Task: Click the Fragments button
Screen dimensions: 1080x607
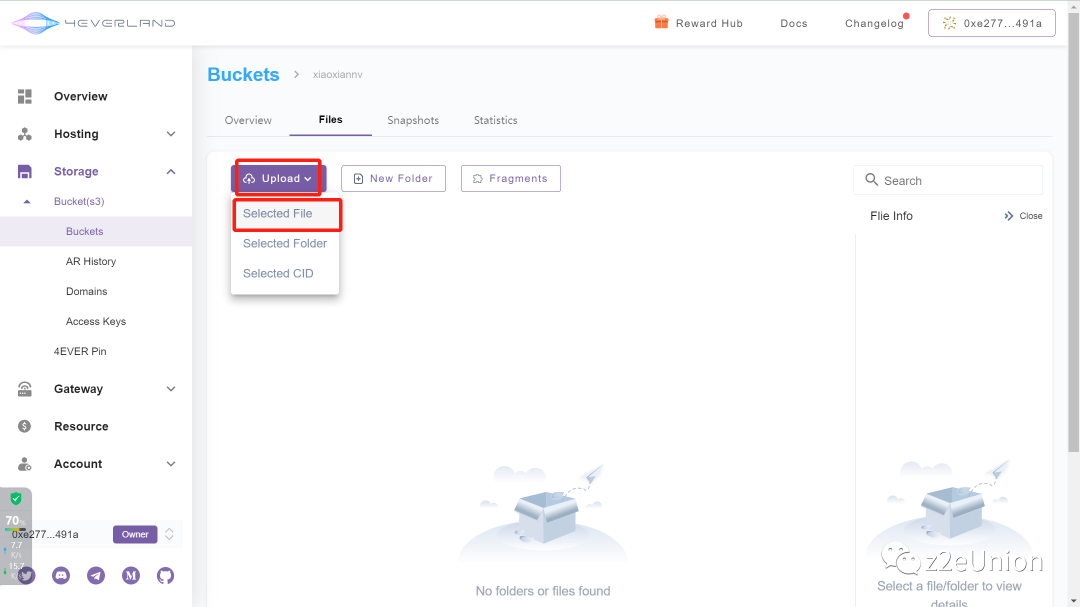Action: click(510, 179)
